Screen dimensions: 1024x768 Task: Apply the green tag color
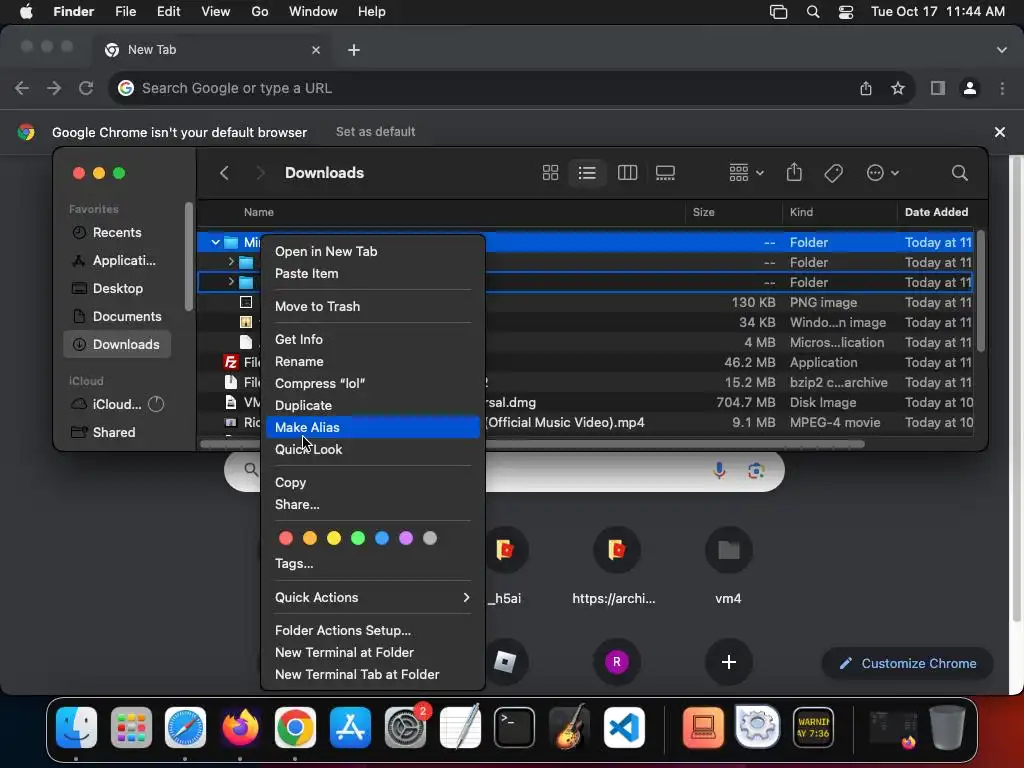[x=358, y=538]
